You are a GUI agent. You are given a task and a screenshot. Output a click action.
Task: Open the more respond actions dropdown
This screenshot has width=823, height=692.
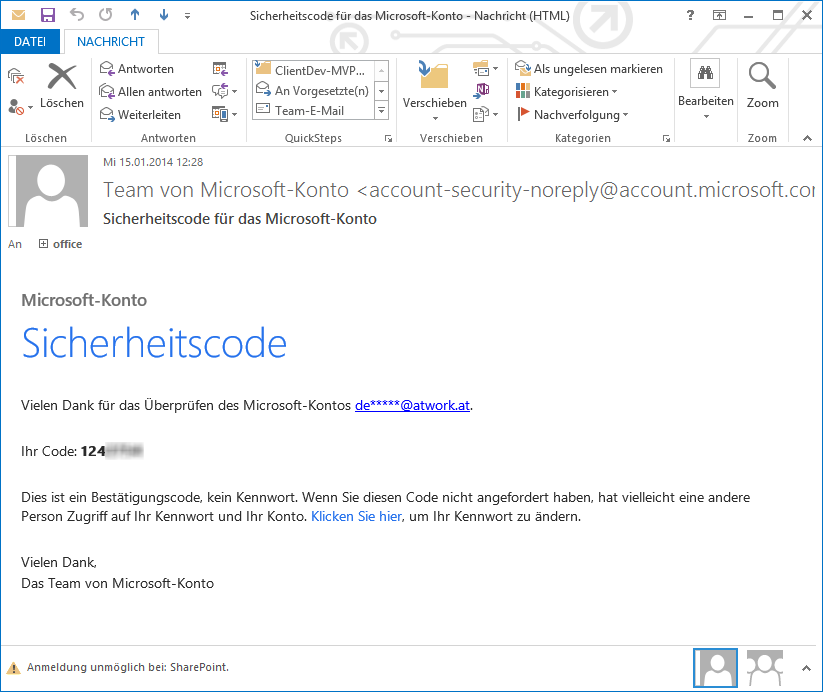tap(225, 114)
